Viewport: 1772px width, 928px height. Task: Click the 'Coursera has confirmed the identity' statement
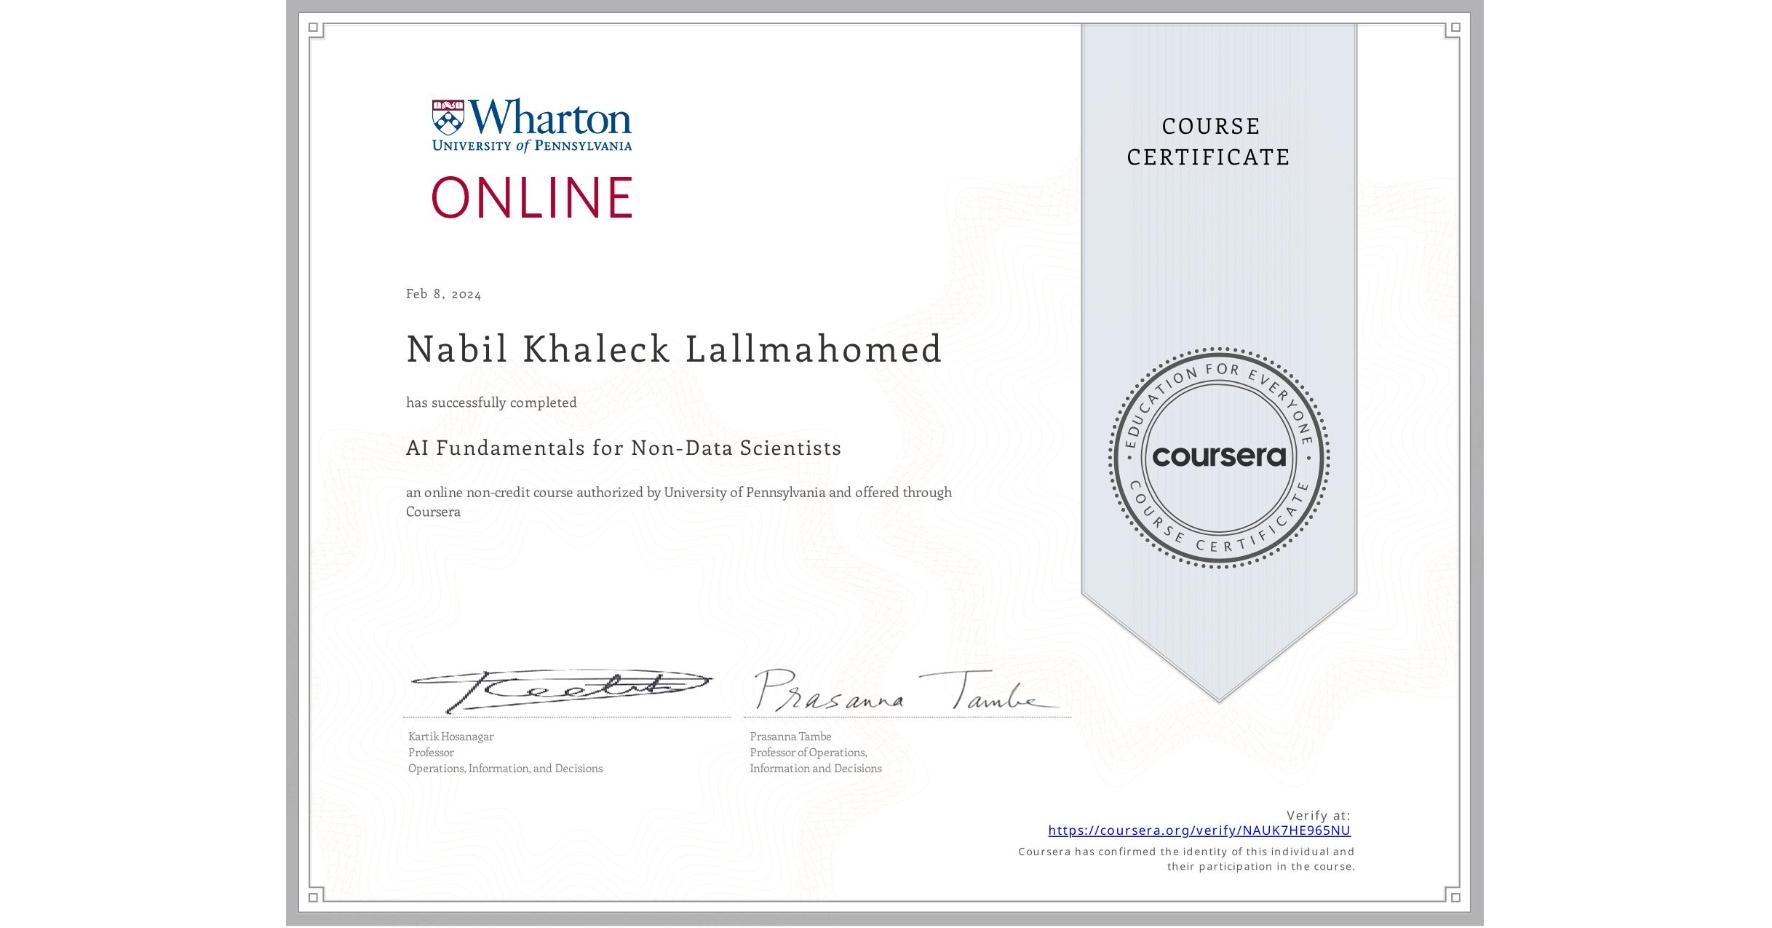(x=1186, y=859)
